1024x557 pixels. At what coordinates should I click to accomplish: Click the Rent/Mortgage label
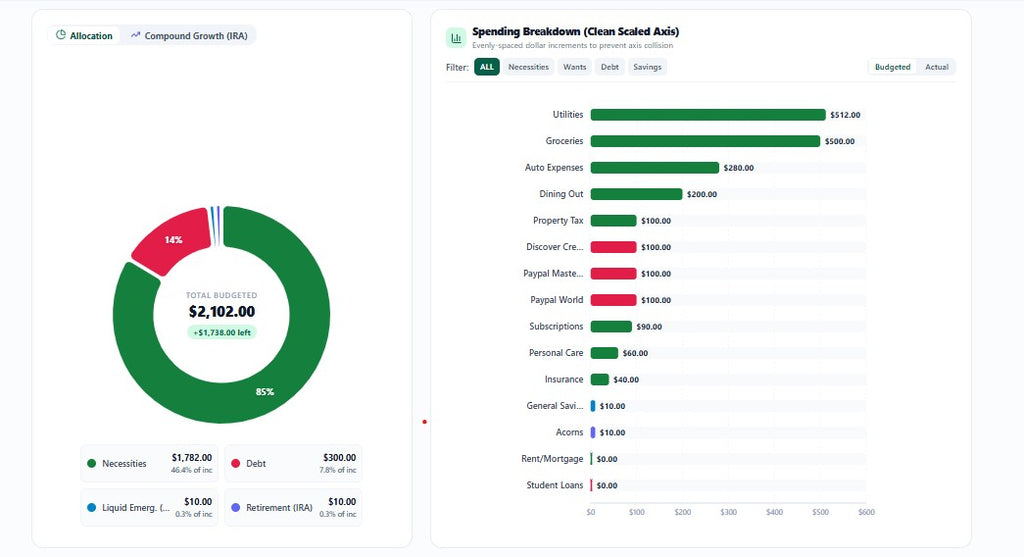[x=552, y=458]
